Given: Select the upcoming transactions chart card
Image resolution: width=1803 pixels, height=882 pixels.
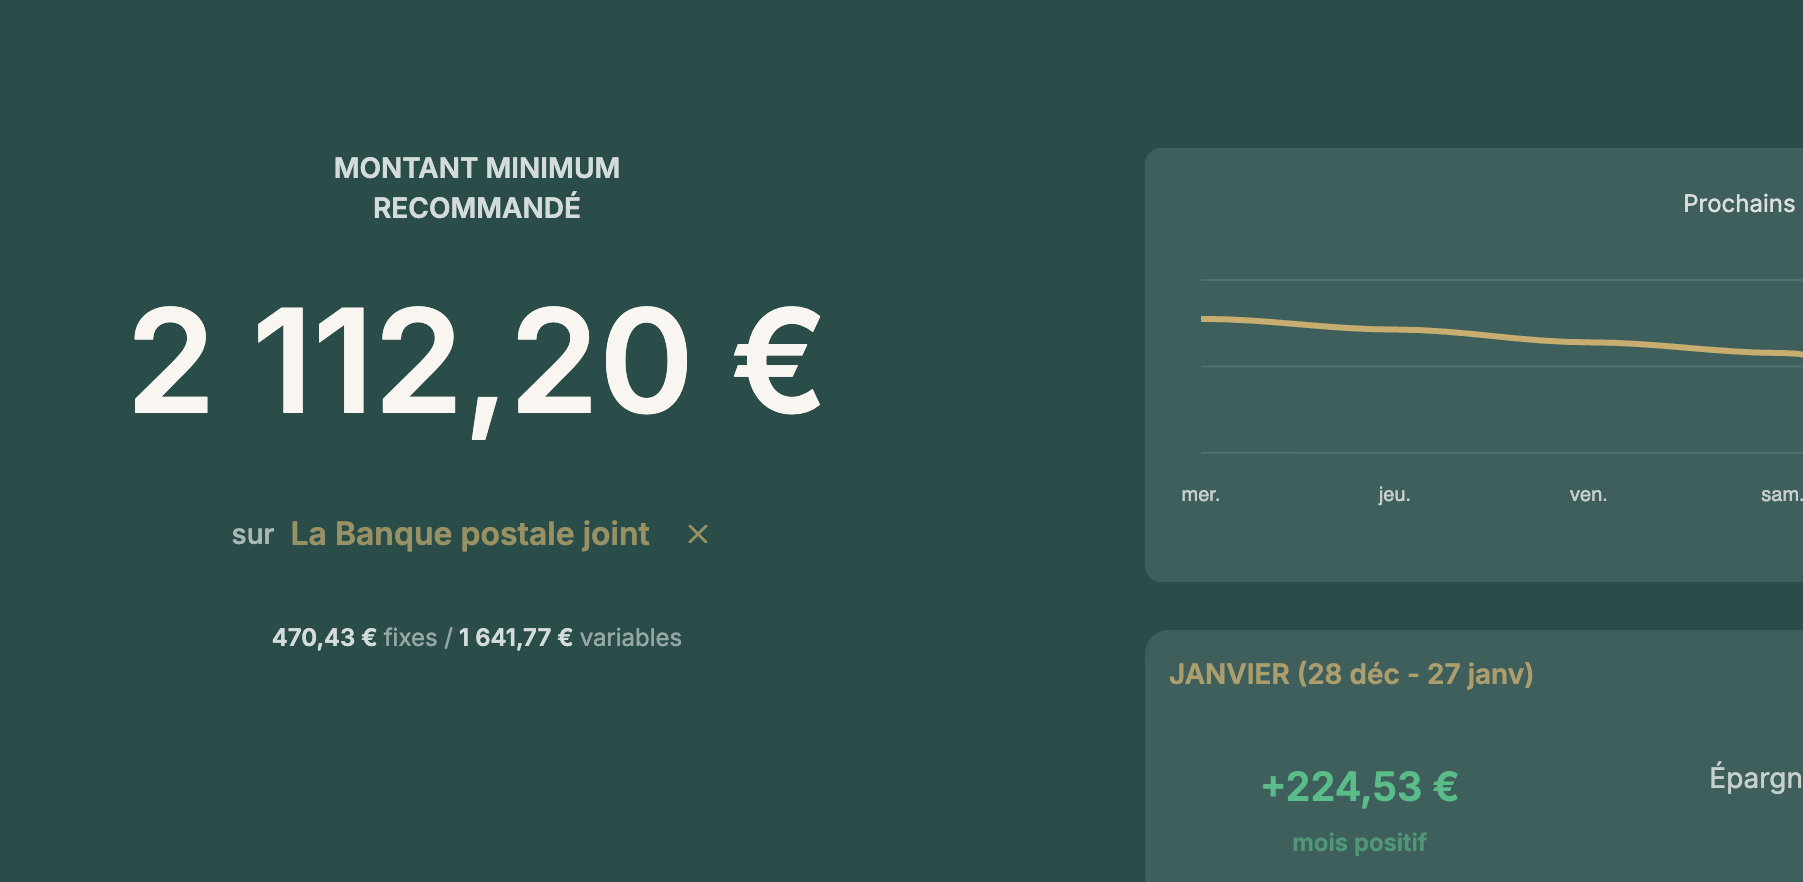Looking at the screenshot, I should [1470, 360].
